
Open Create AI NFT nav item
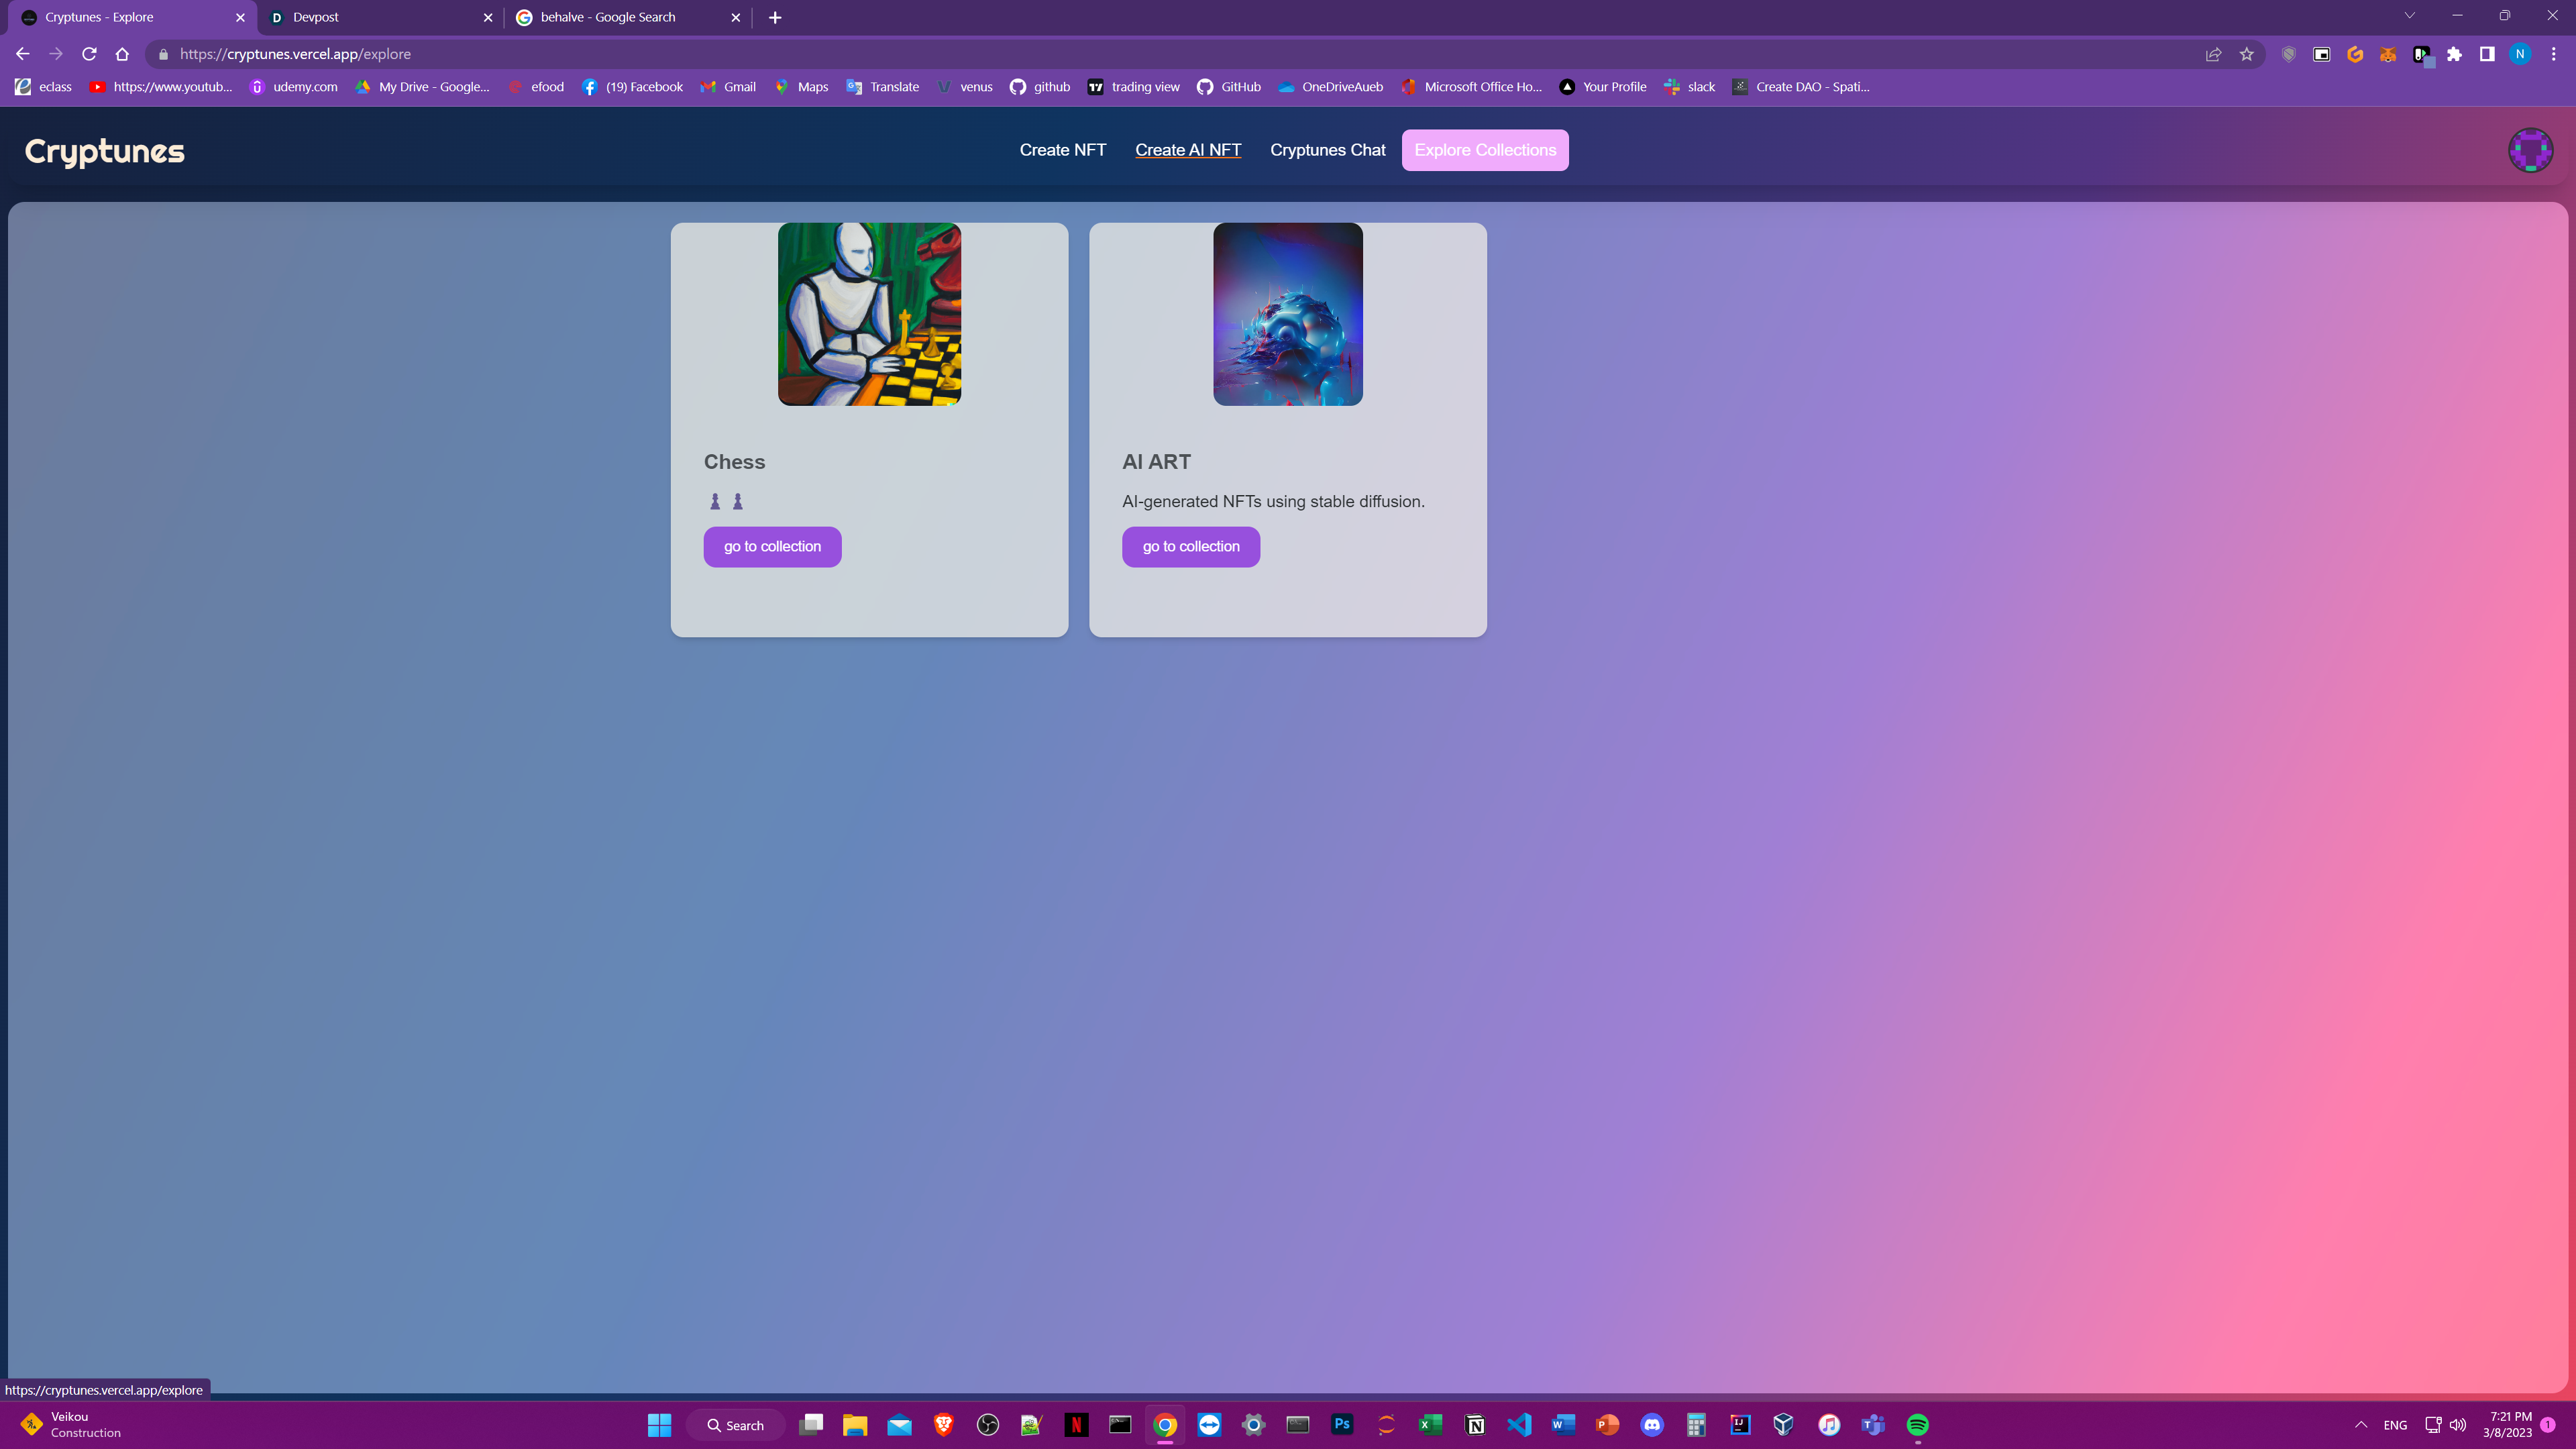tap(1188, 150)
